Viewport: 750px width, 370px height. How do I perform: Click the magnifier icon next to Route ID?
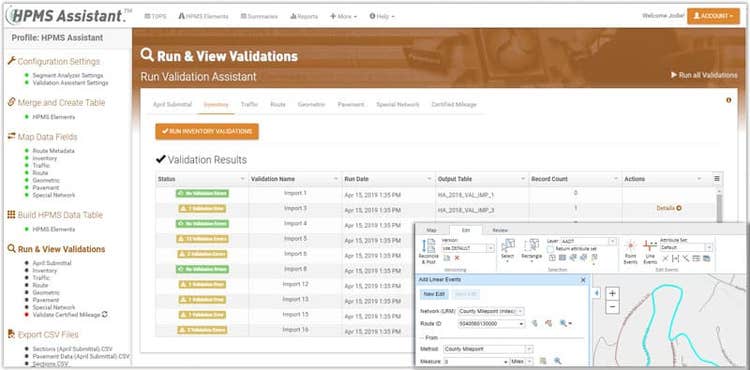click(564, 324)
